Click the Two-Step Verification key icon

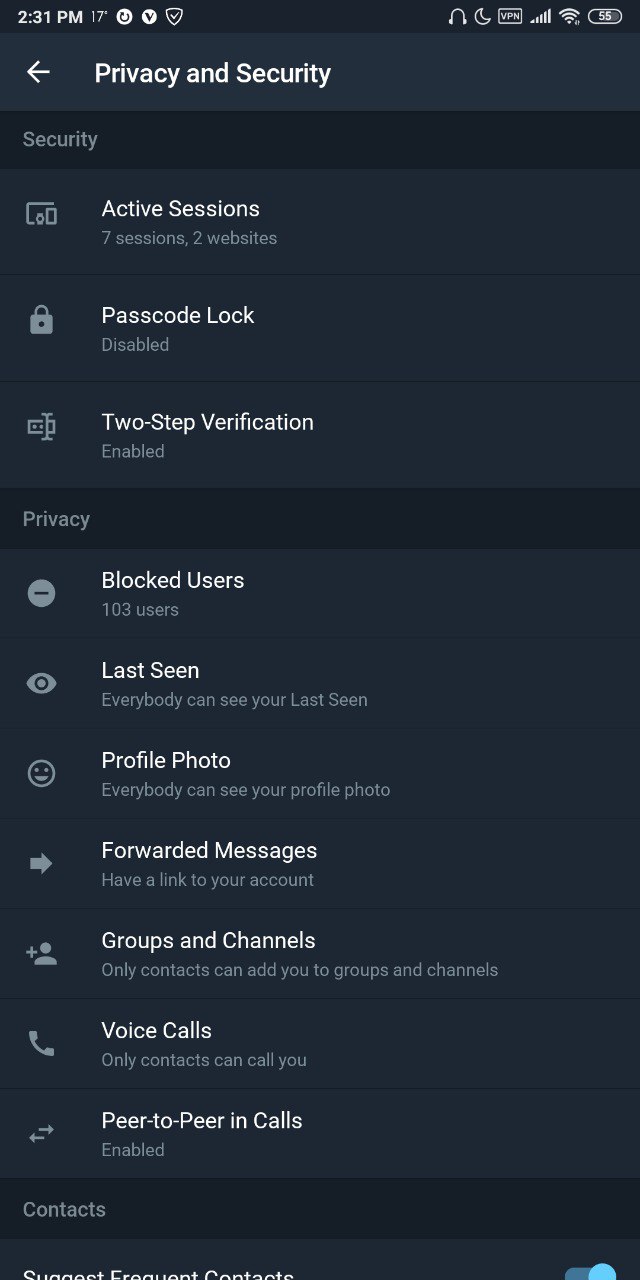click(x=41, y=428)
